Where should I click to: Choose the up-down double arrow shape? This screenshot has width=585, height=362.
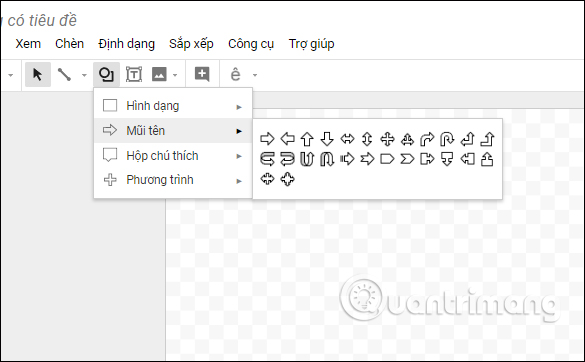point(367,139)
